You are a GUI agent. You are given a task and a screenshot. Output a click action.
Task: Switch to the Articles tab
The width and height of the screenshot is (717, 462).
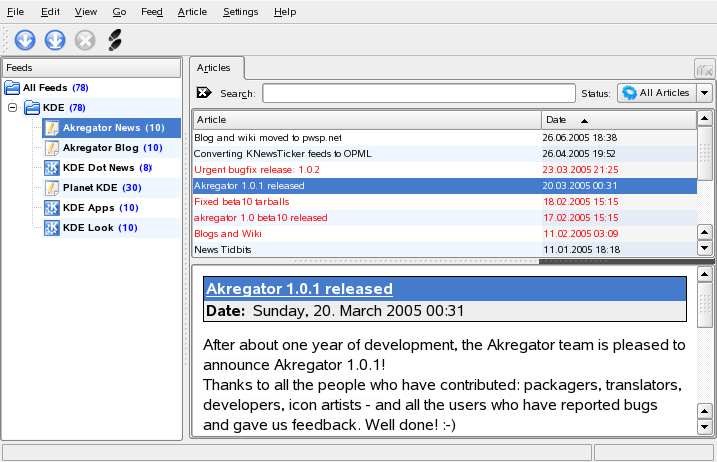coord(214,68)
